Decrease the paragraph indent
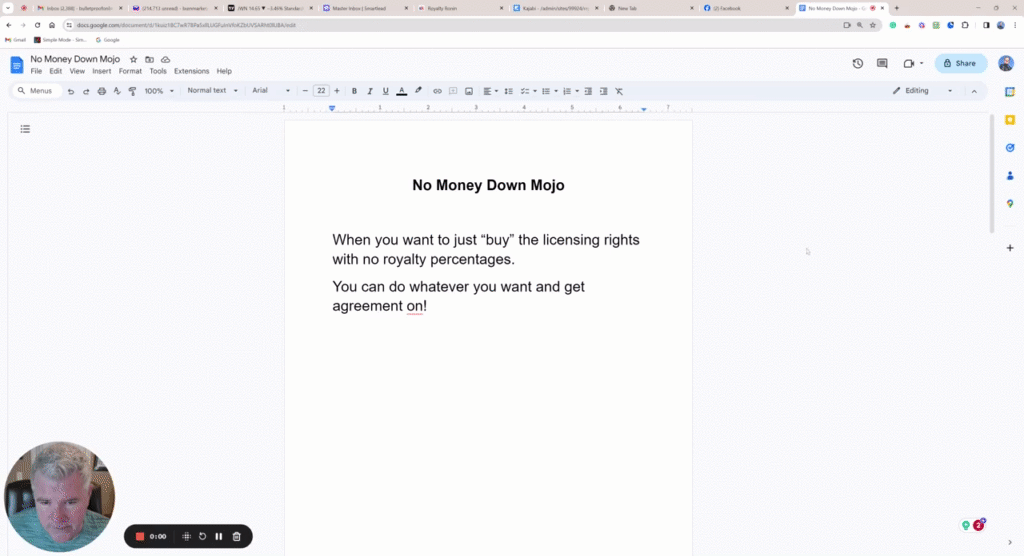This screenshot has width=1024, height=556. (x=588, y=91)
